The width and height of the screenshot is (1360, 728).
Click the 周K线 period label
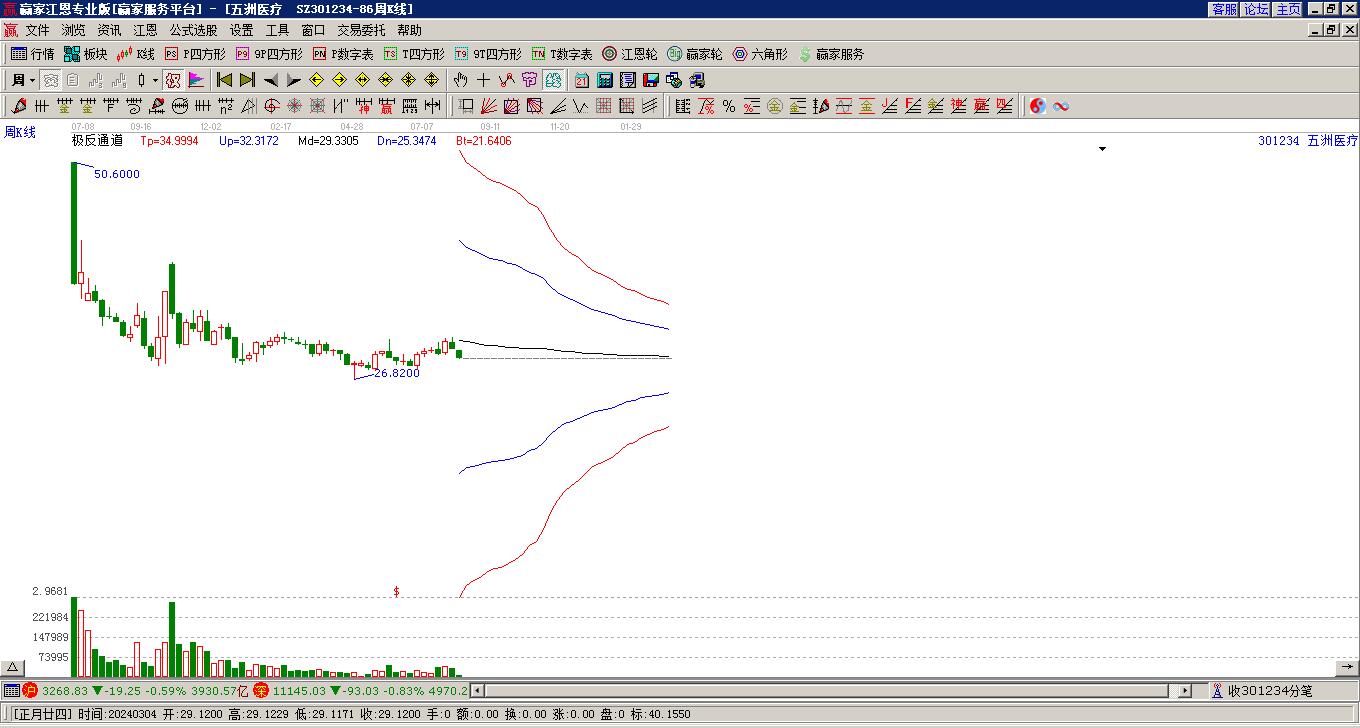[x=20, y=132]
